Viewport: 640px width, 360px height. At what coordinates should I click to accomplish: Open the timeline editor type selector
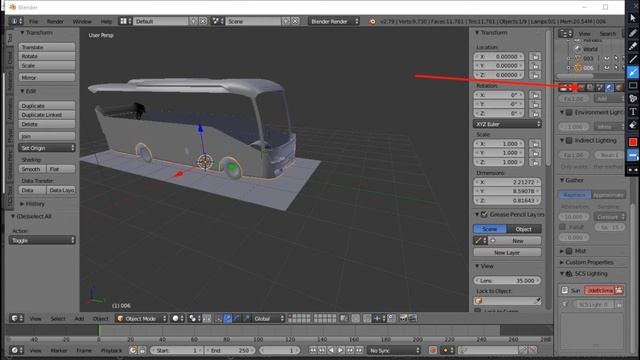[x=16, y=350]
